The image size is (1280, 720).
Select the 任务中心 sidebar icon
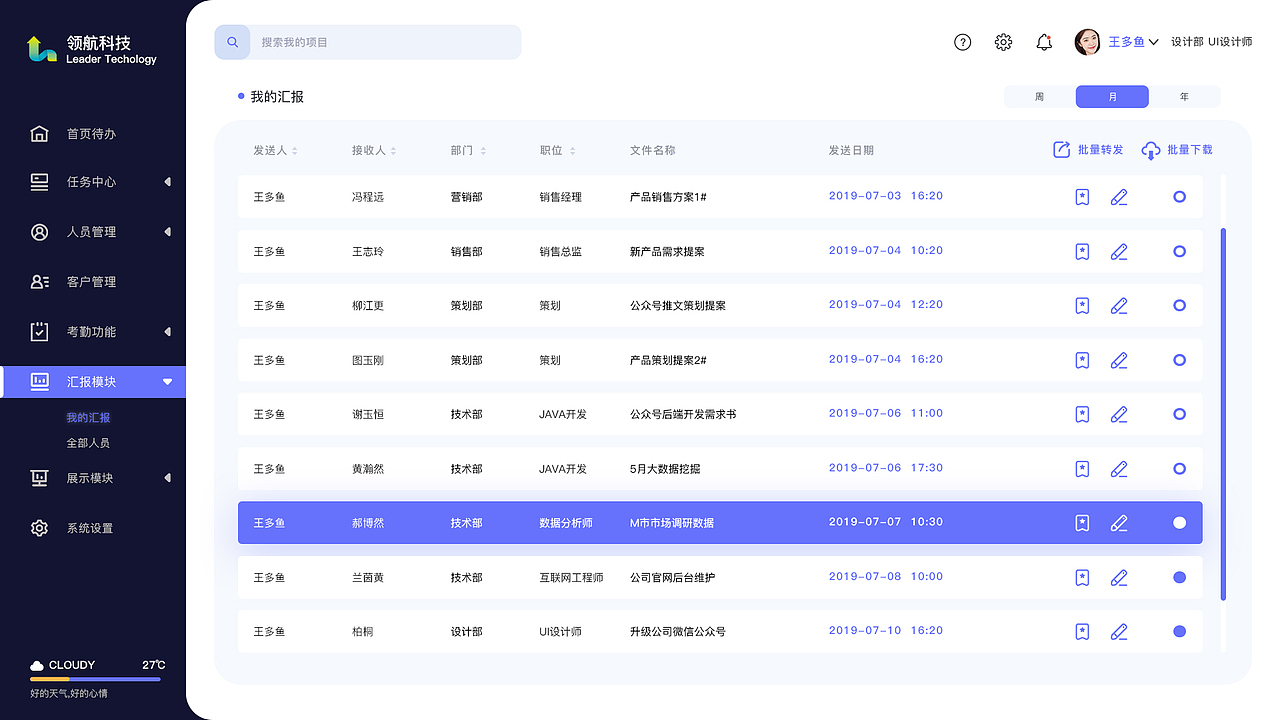(40, 182)
